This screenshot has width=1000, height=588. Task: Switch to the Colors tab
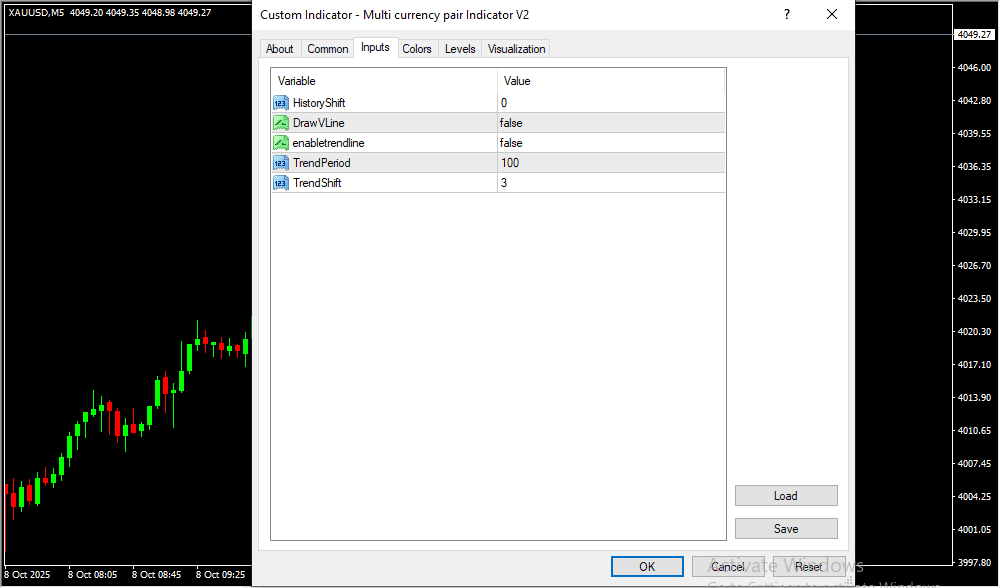[x=417, y=49]
